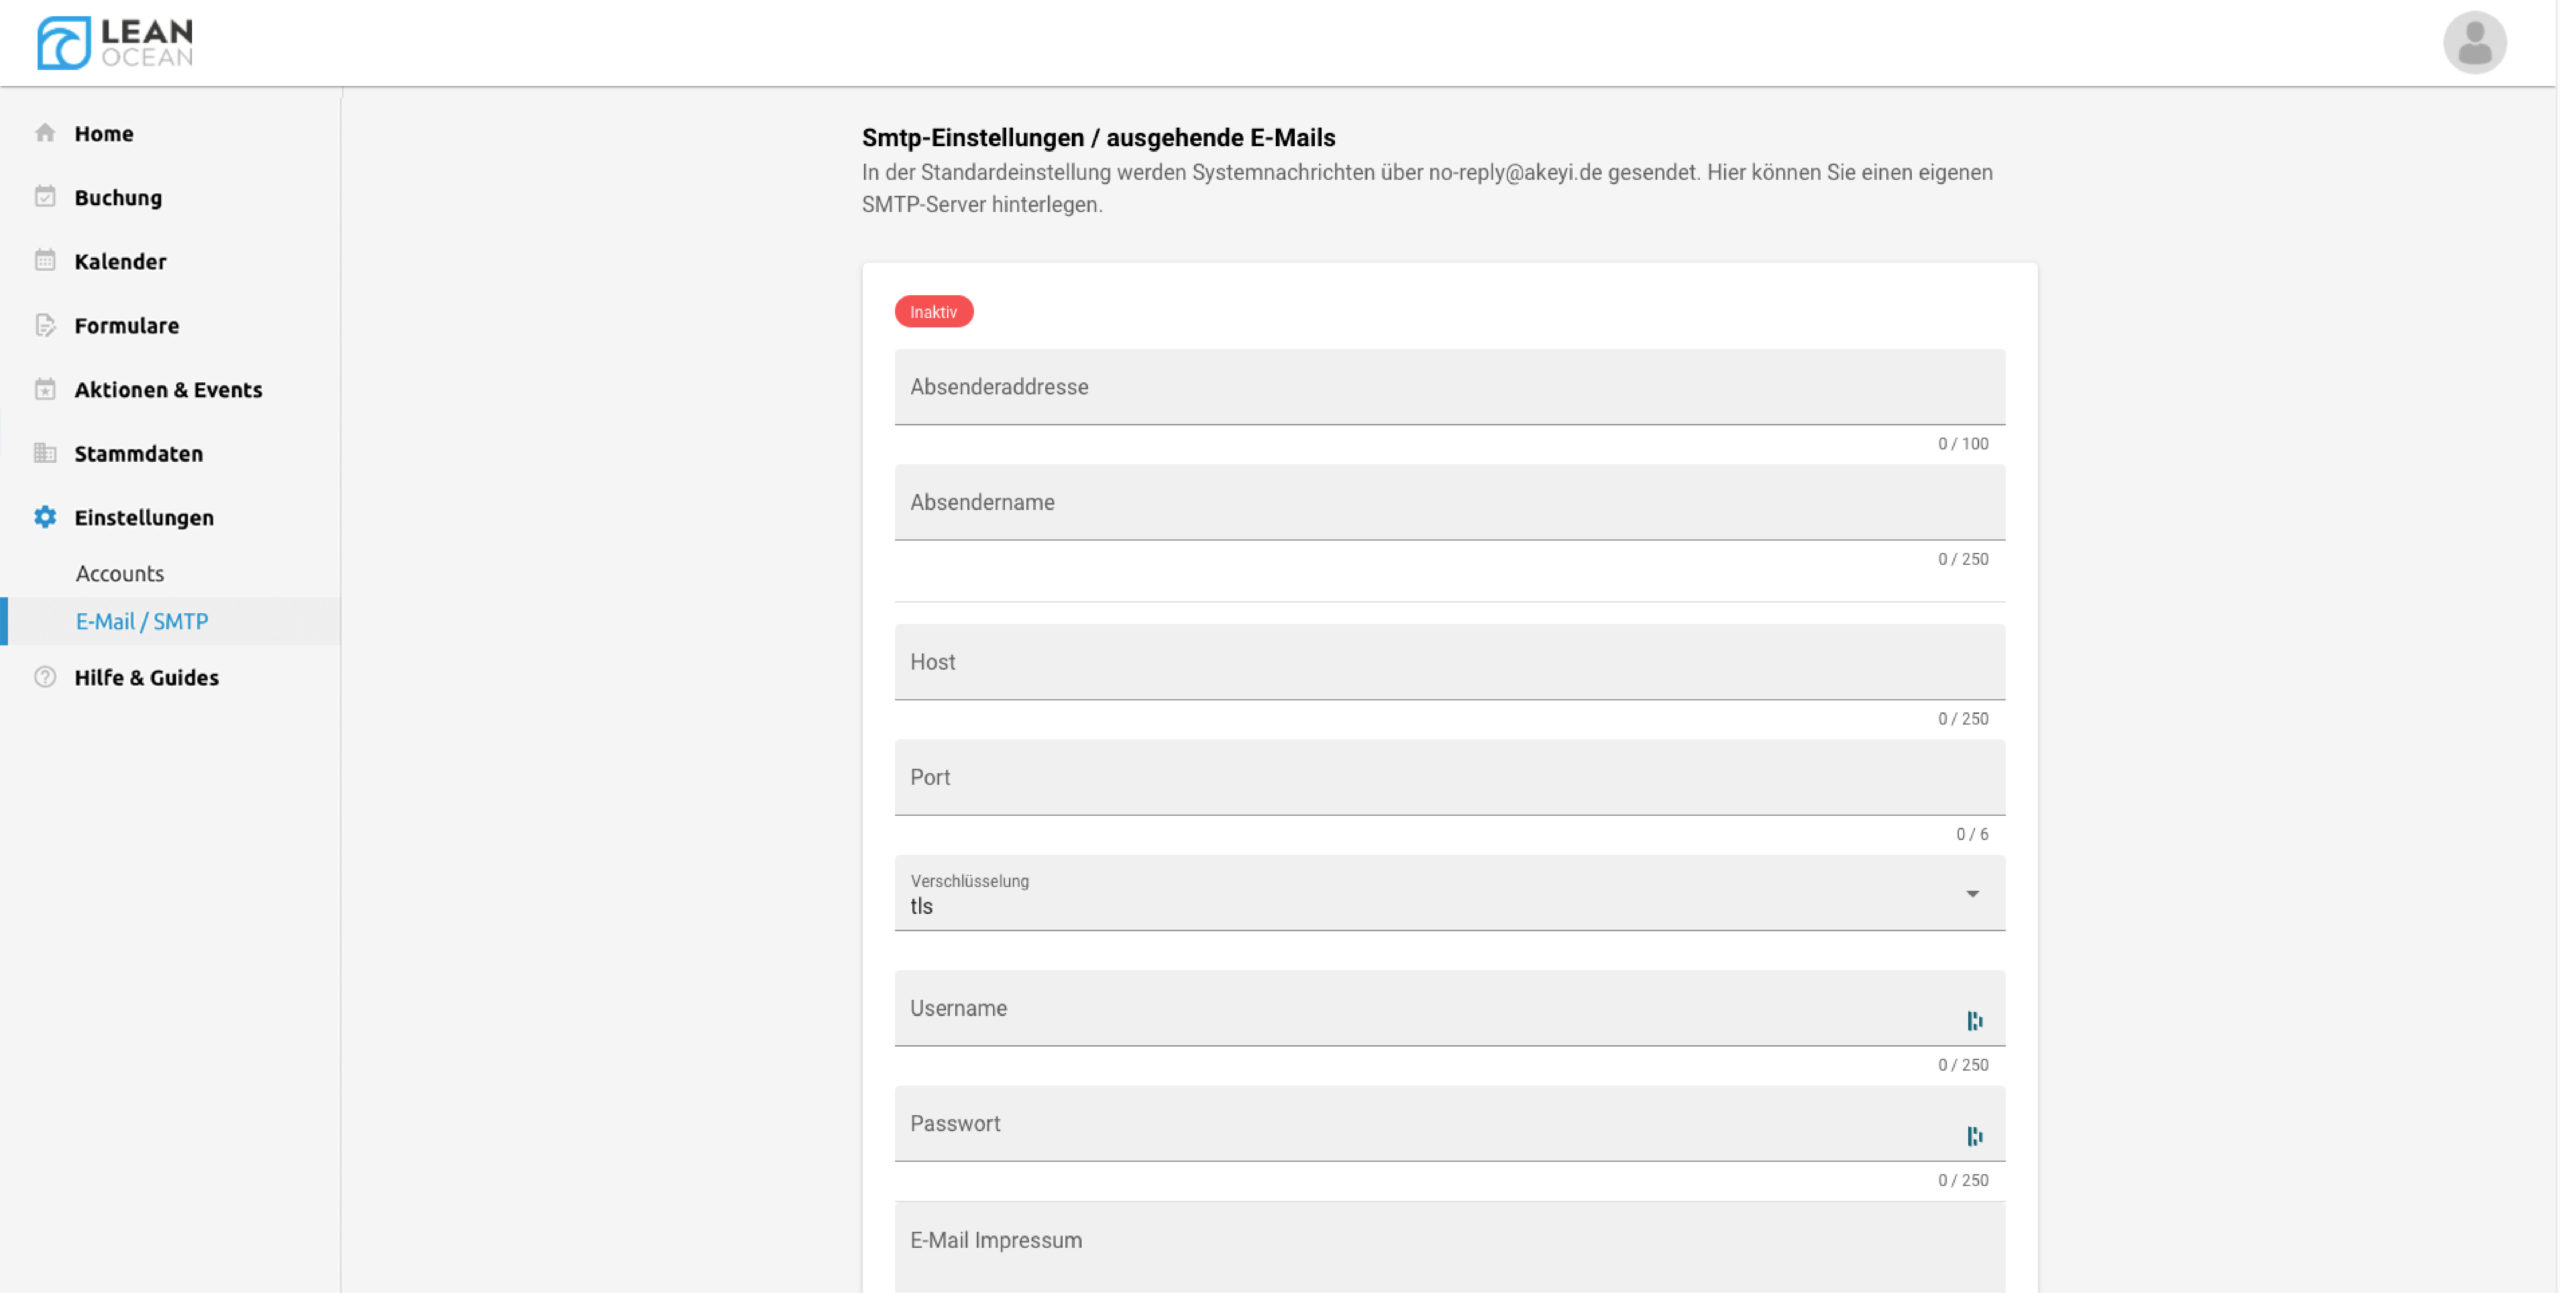Open the user avatar profile menu
Screen dimensions: 2560x1293
coord(2474,43)
